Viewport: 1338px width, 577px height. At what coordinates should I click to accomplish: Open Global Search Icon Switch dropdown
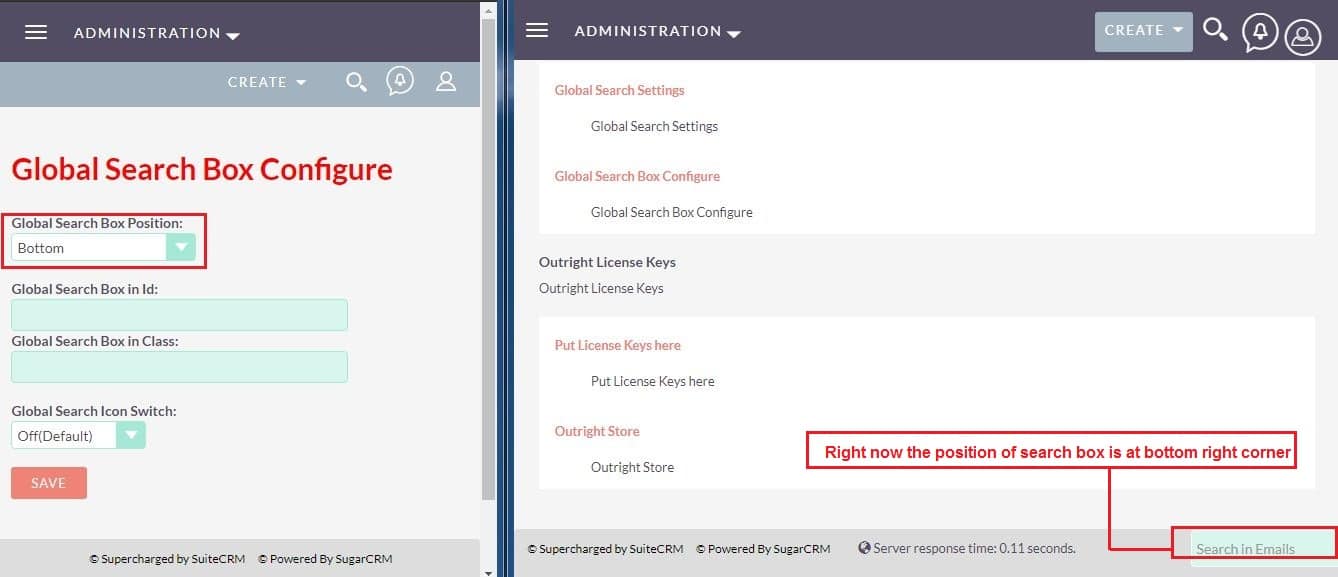[x=78, y=435]
